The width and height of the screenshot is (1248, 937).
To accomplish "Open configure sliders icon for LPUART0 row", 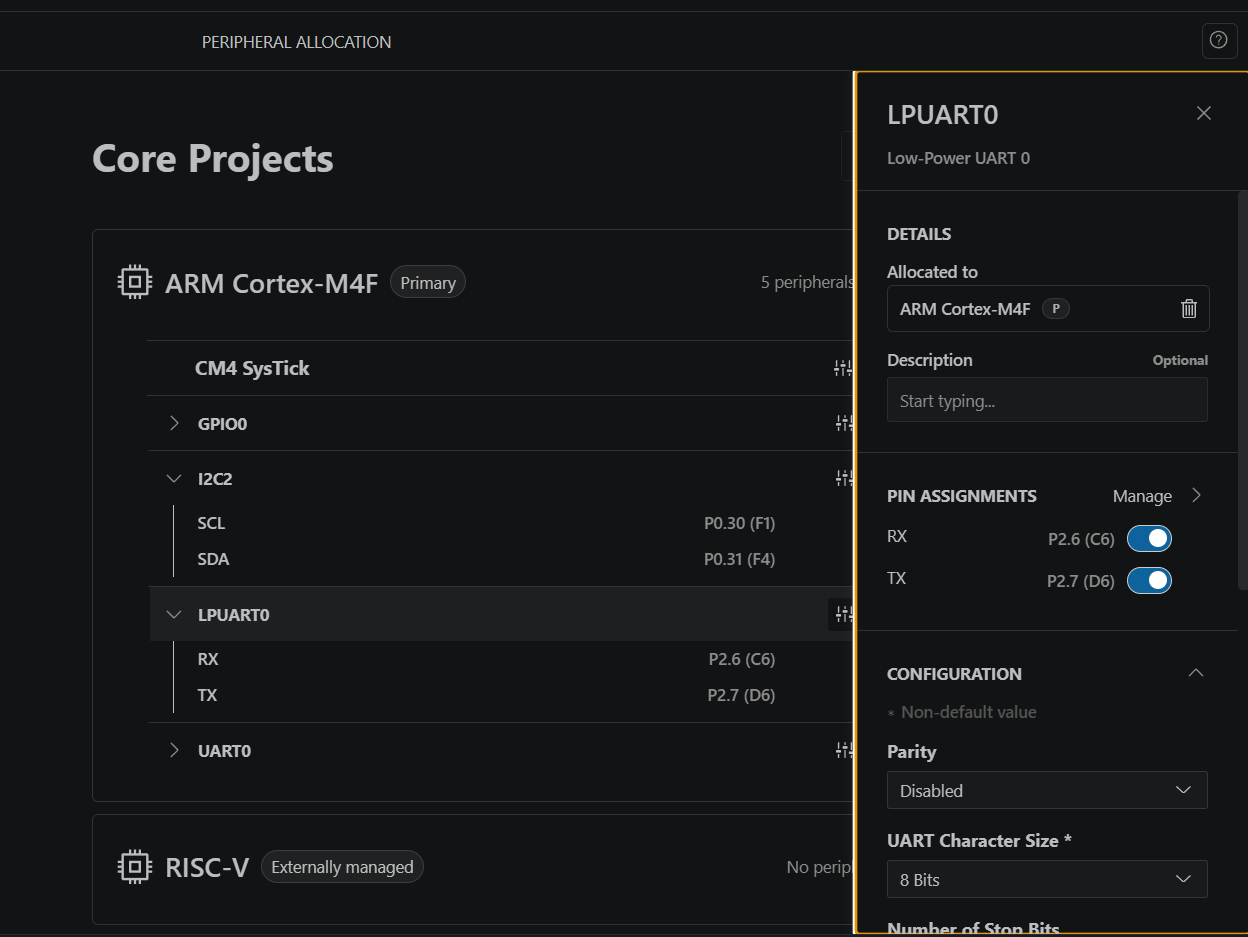I will [843, 614].
